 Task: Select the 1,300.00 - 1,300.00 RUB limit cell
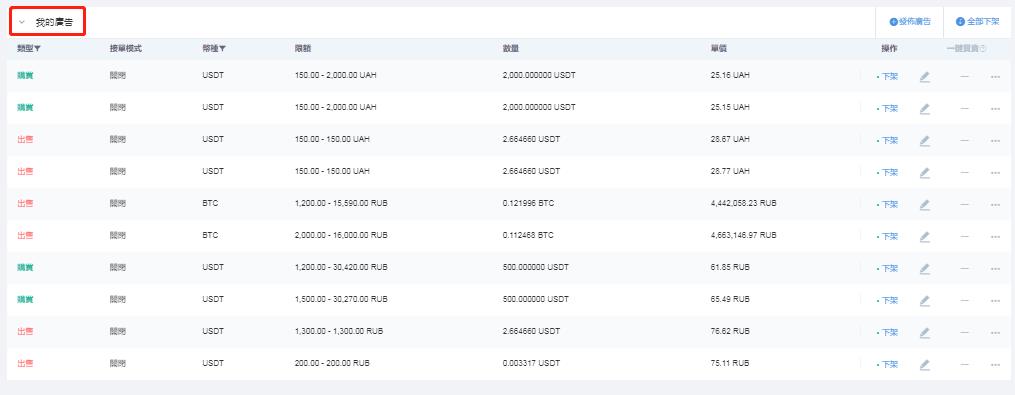339,332
